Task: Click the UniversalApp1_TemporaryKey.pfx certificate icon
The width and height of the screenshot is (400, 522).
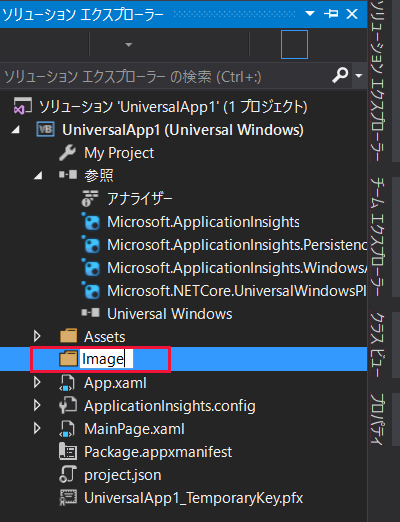Action: [x=68, y=498]
